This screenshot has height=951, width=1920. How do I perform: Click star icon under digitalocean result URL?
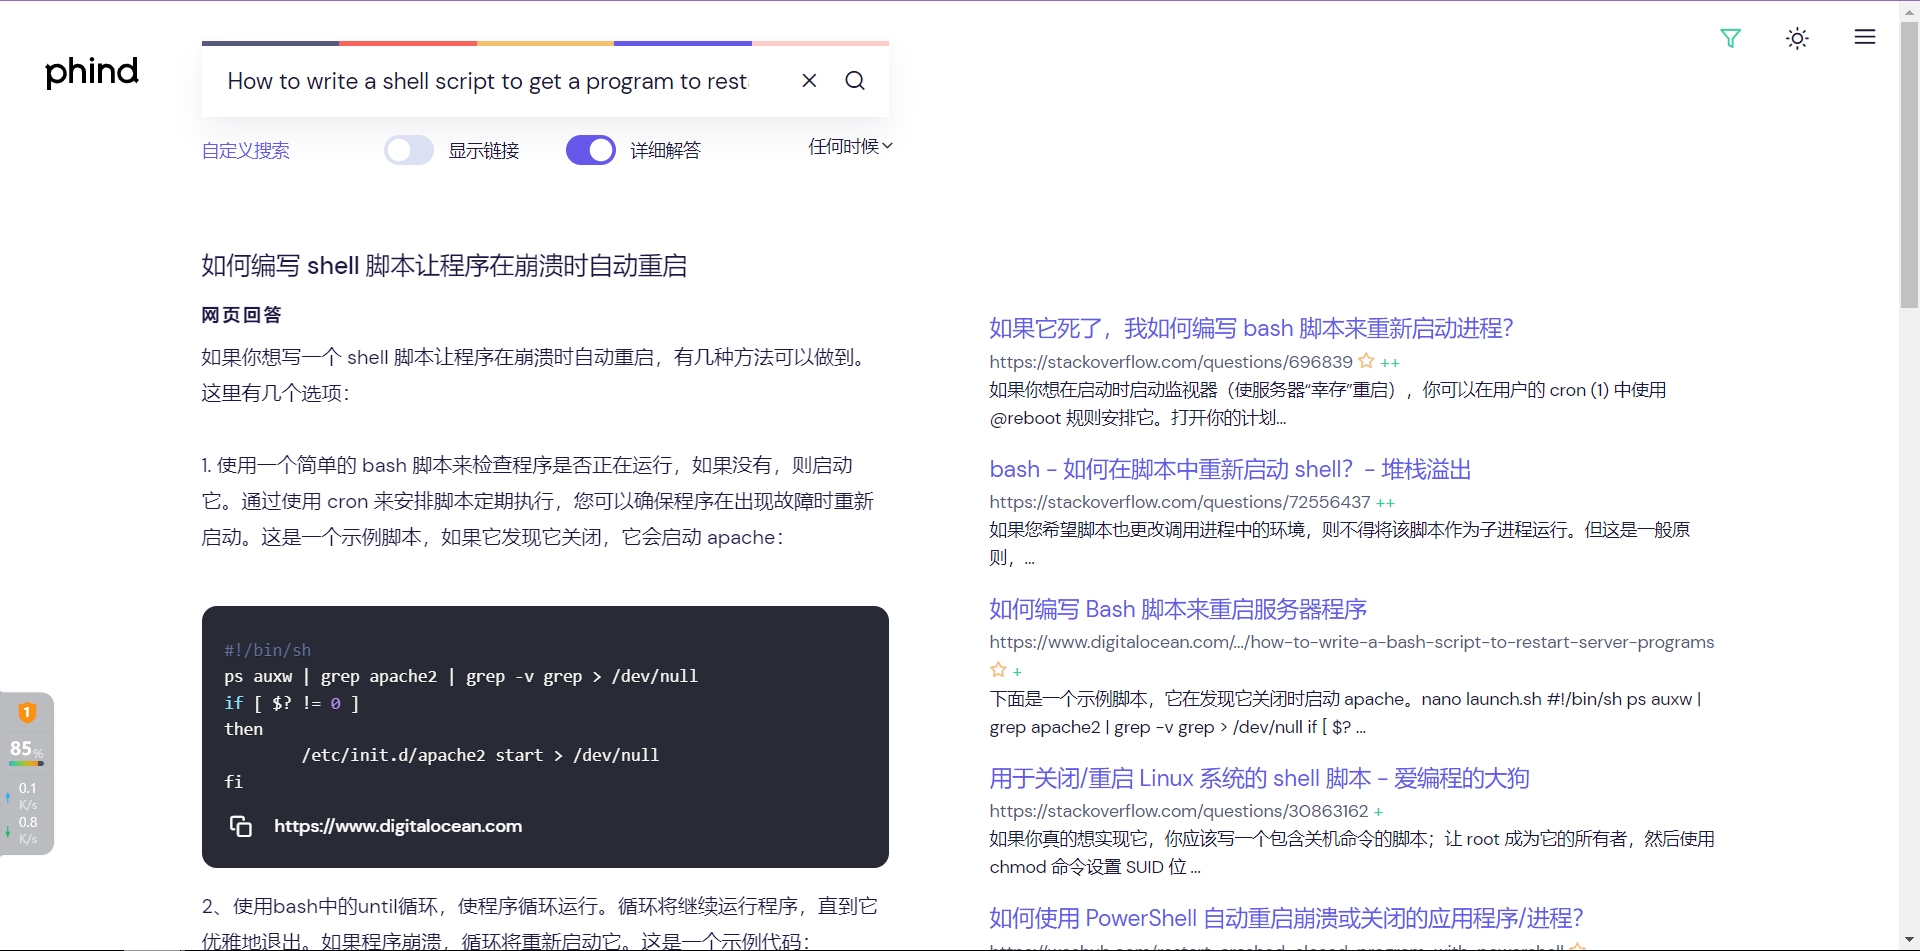pyautogui.click(x=998, y=670)
